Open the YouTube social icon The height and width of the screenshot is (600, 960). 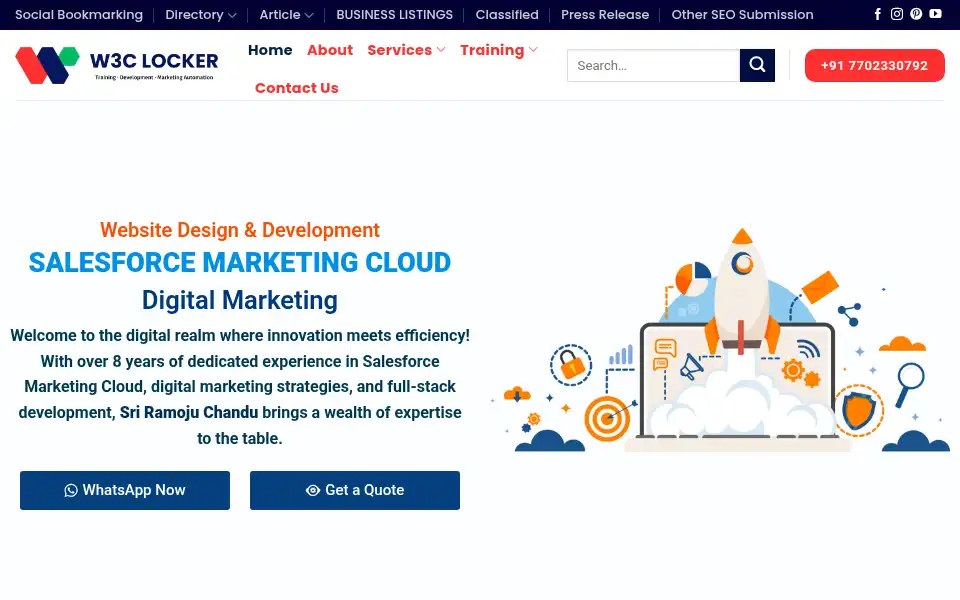click(935, 13)
